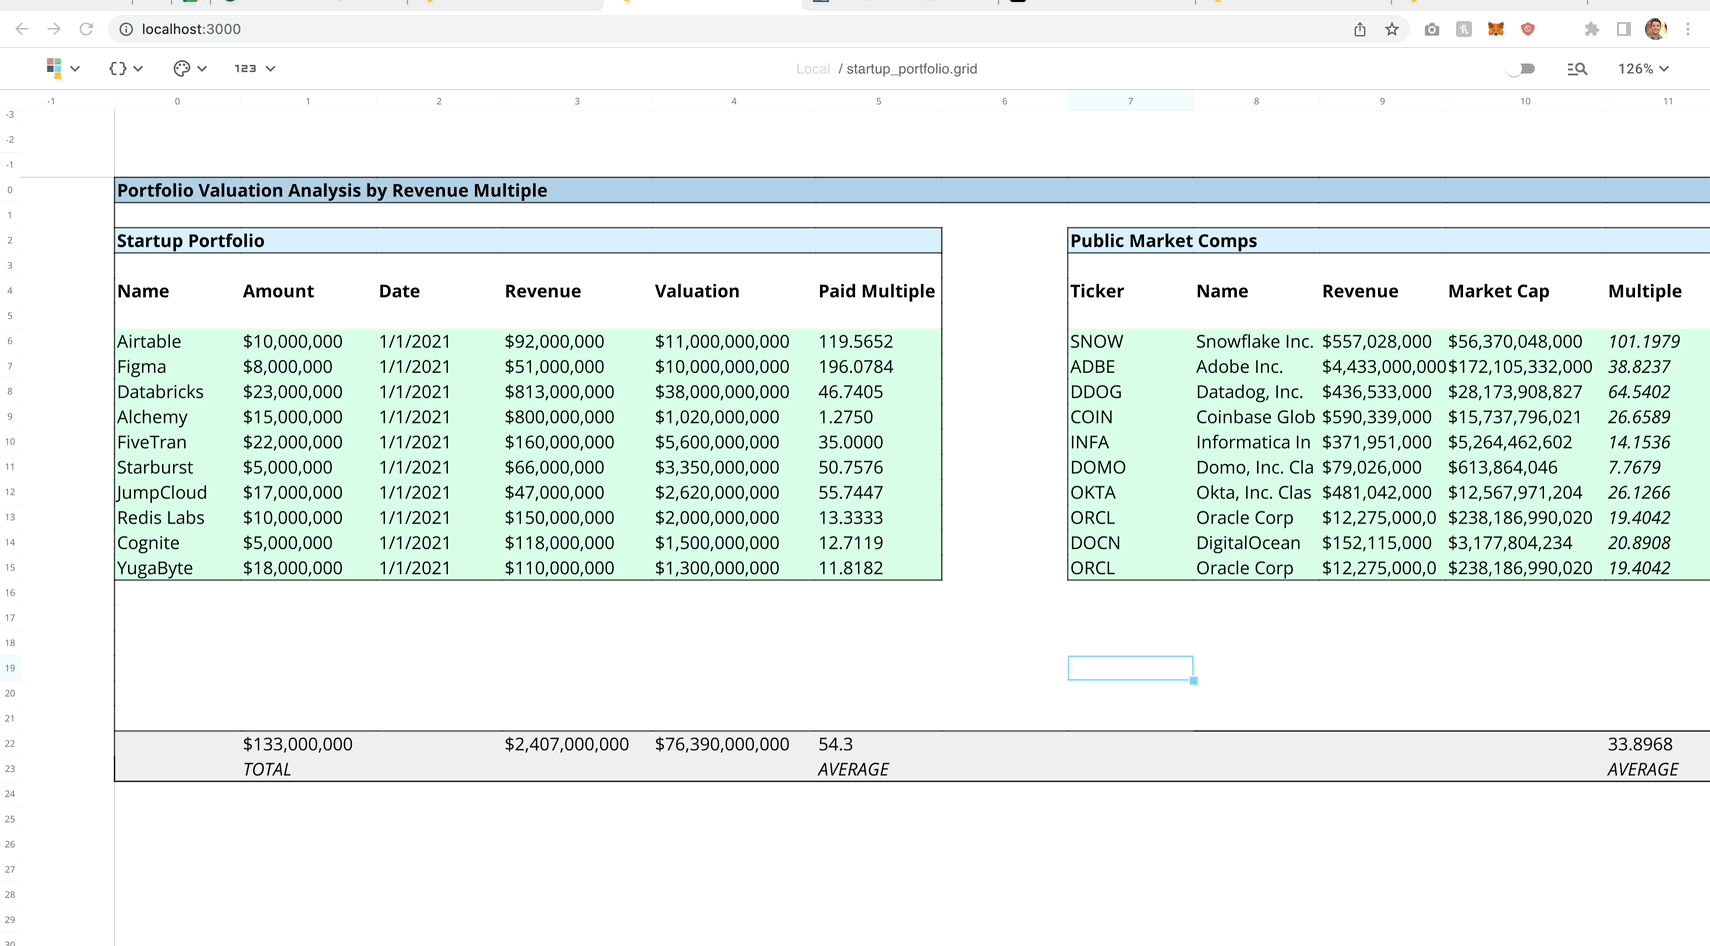Click the profile avatar picture

click(1655, 29)
